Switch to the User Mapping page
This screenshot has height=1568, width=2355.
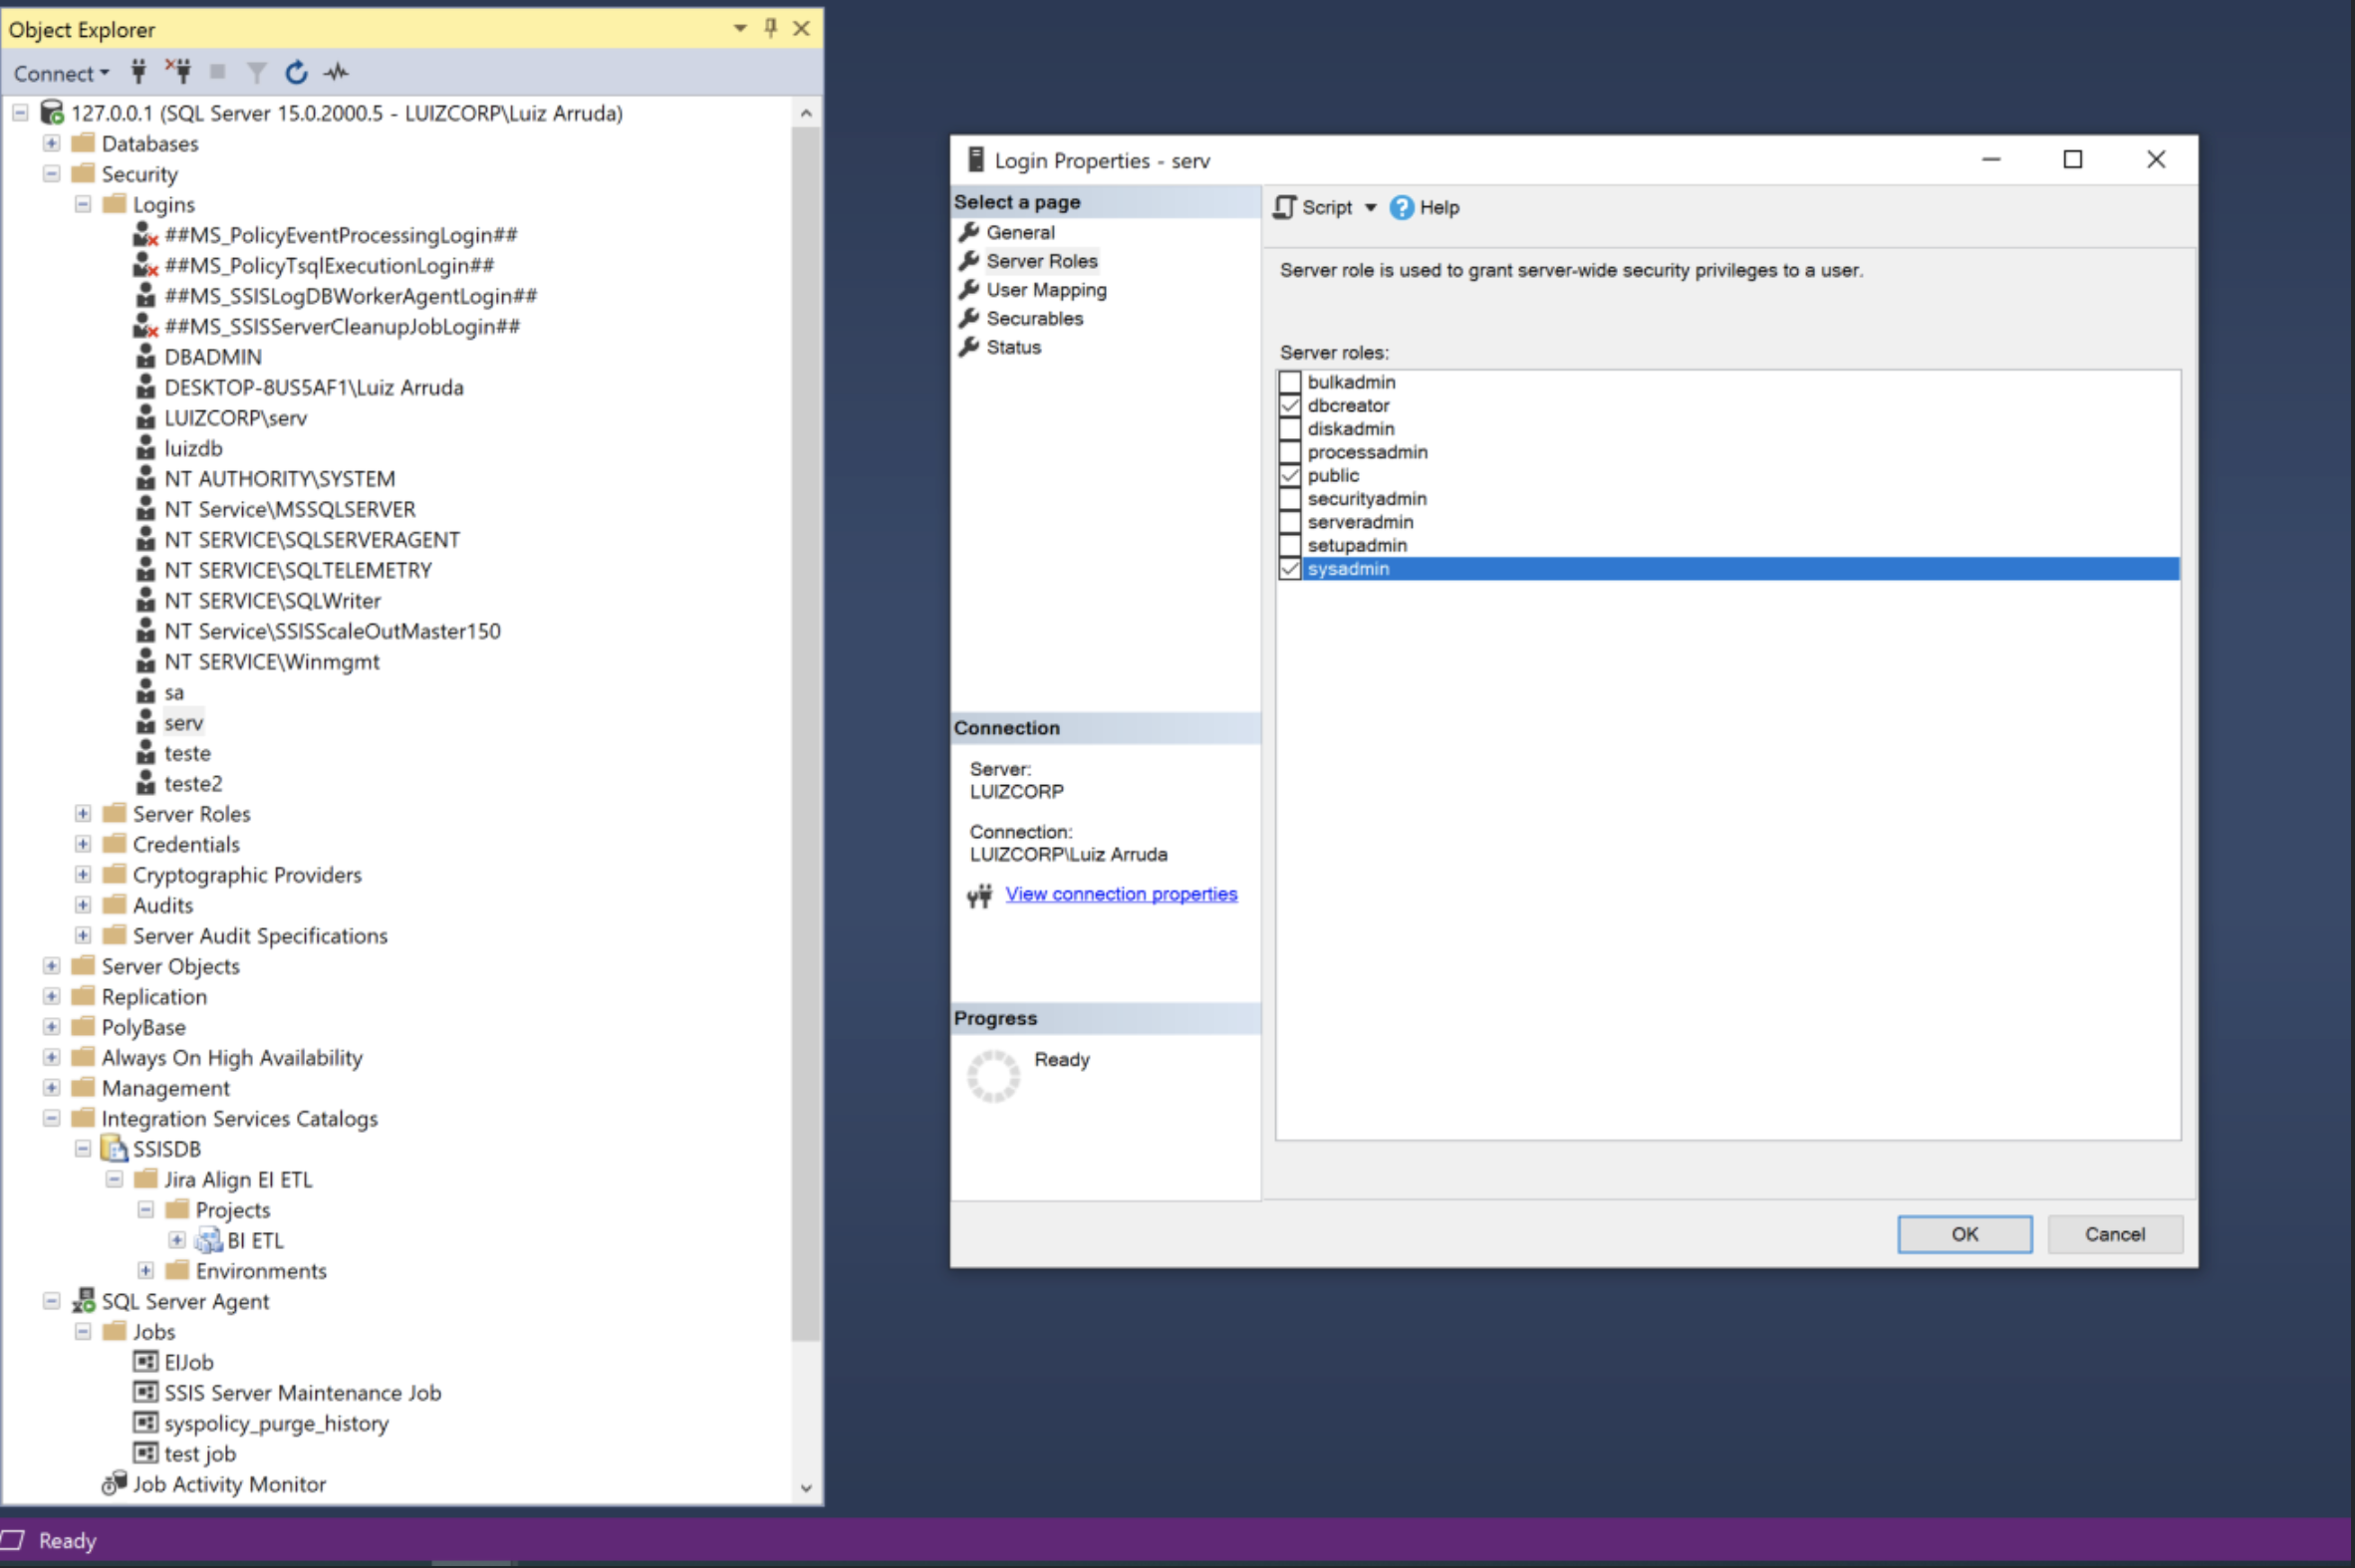click(1046, 290)
